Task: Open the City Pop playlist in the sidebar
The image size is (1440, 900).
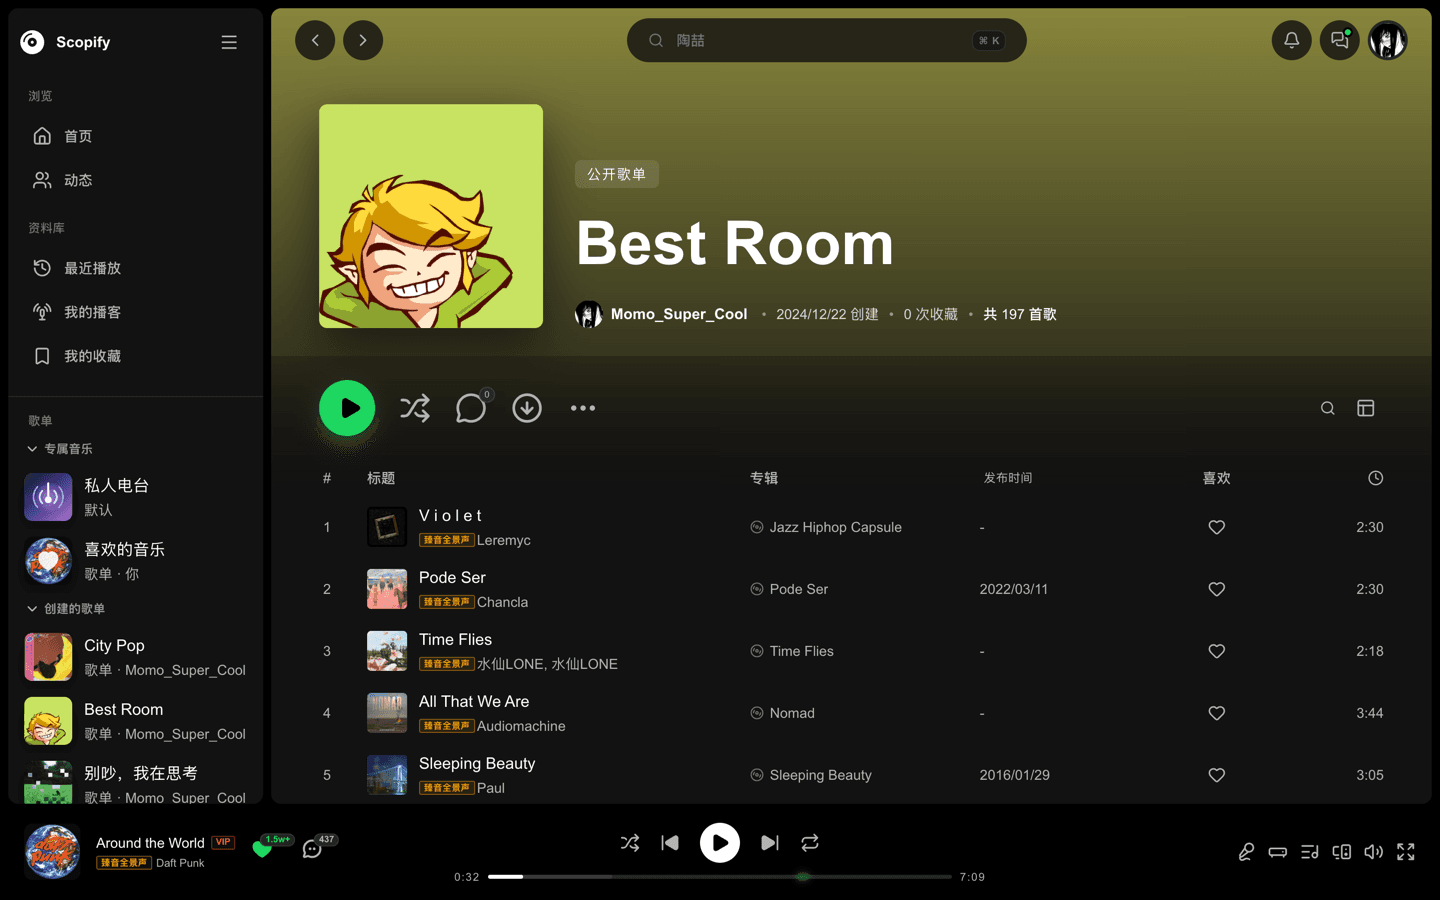Action: pyautogui.click(x=135, y=657)
